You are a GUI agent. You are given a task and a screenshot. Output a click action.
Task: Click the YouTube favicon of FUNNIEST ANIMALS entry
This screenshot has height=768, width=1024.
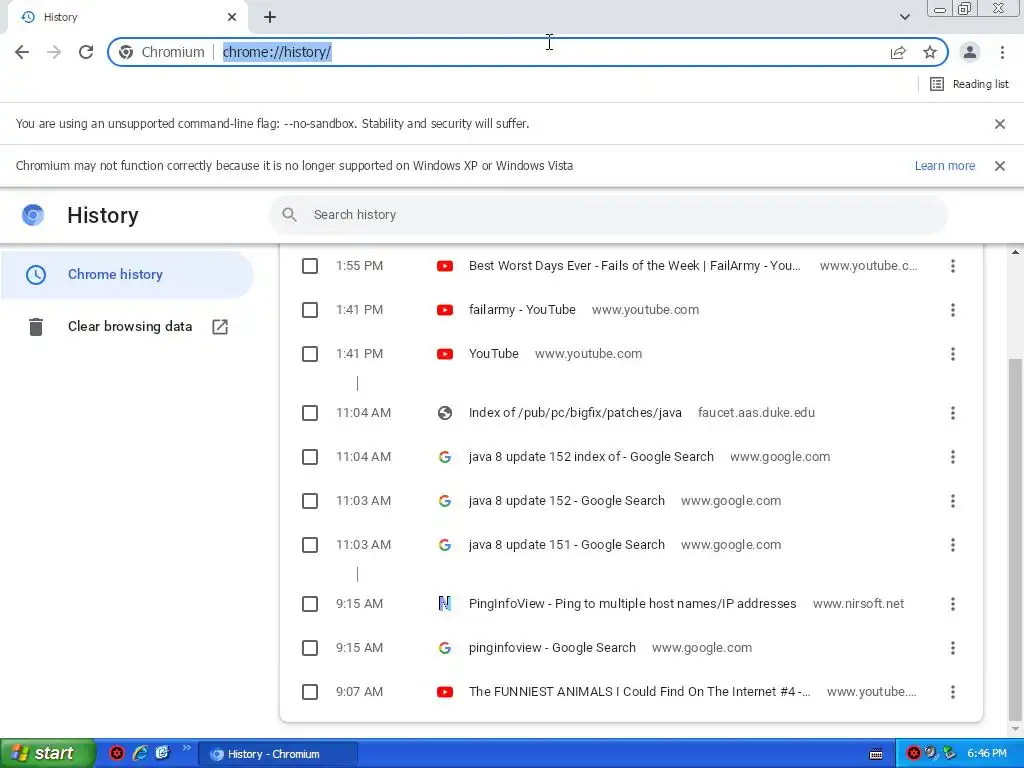(x=445, y=692)
